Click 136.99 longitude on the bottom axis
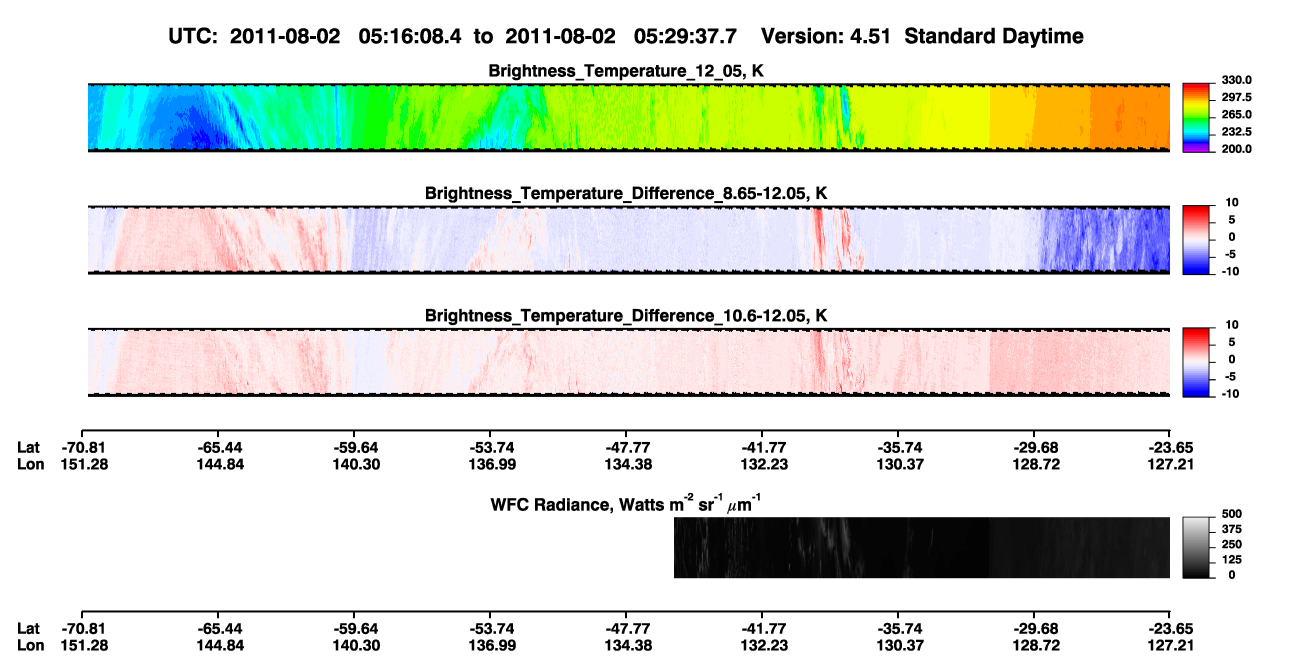Screen dimensions: 1300x667 pyautogui.click(x=494, y=645)
